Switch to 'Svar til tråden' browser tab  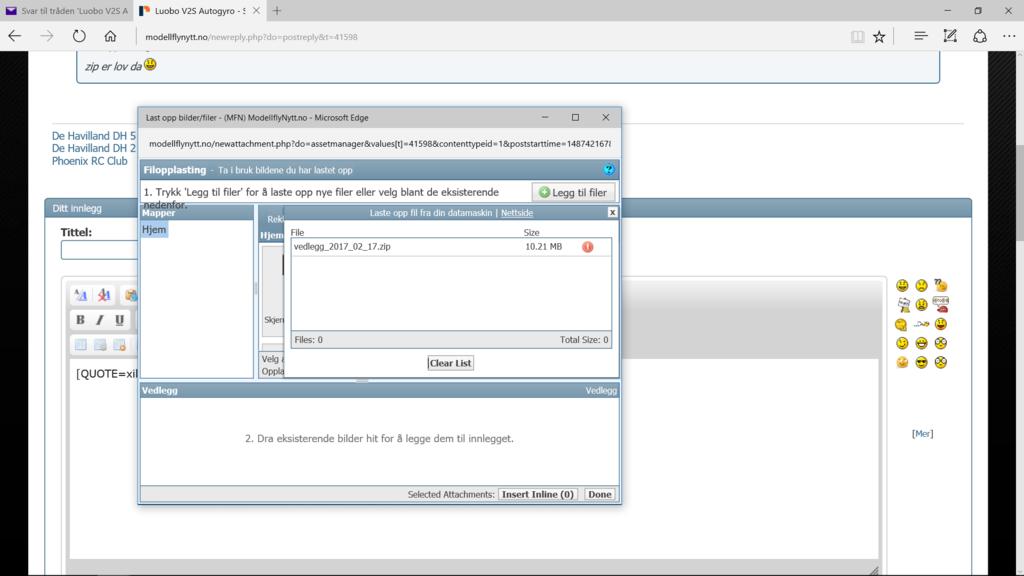tap(65, 10)
